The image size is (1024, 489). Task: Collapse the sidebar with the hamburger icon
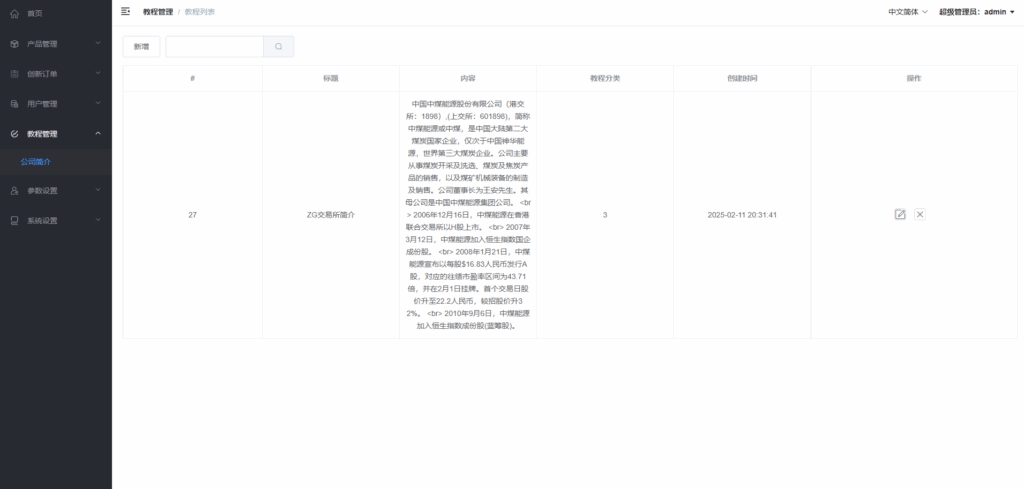pyautogui.click(x=125, y=11)
